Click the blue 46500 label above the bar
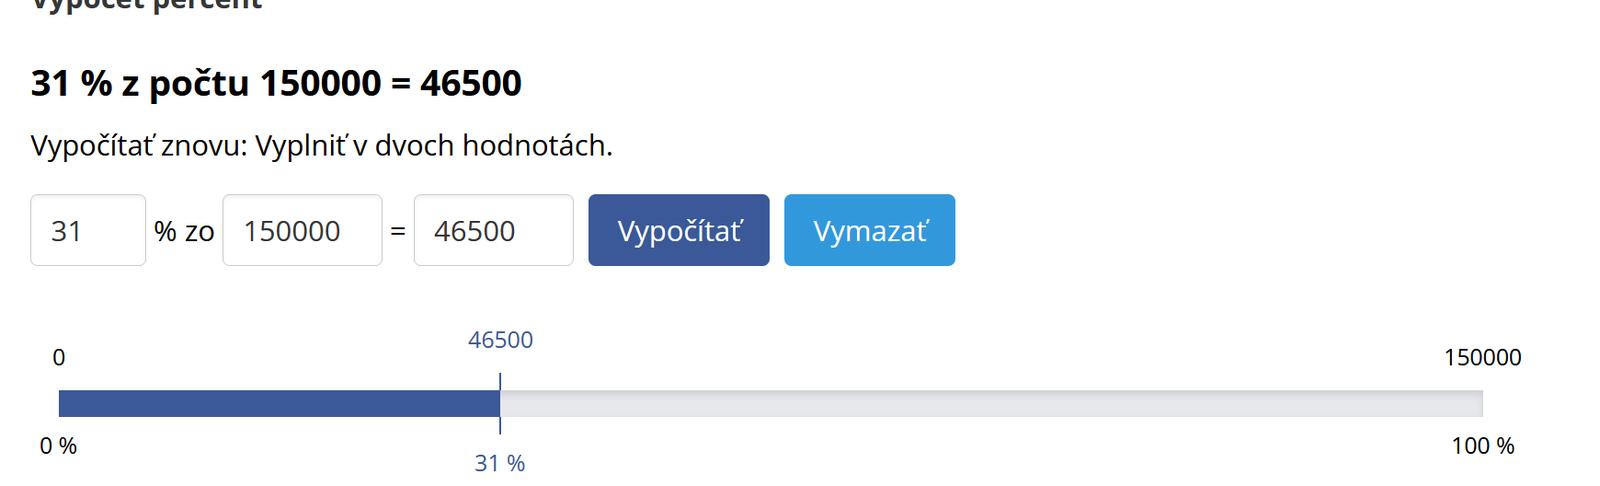This screenshot has width=1600, height=486. (500, 340)
